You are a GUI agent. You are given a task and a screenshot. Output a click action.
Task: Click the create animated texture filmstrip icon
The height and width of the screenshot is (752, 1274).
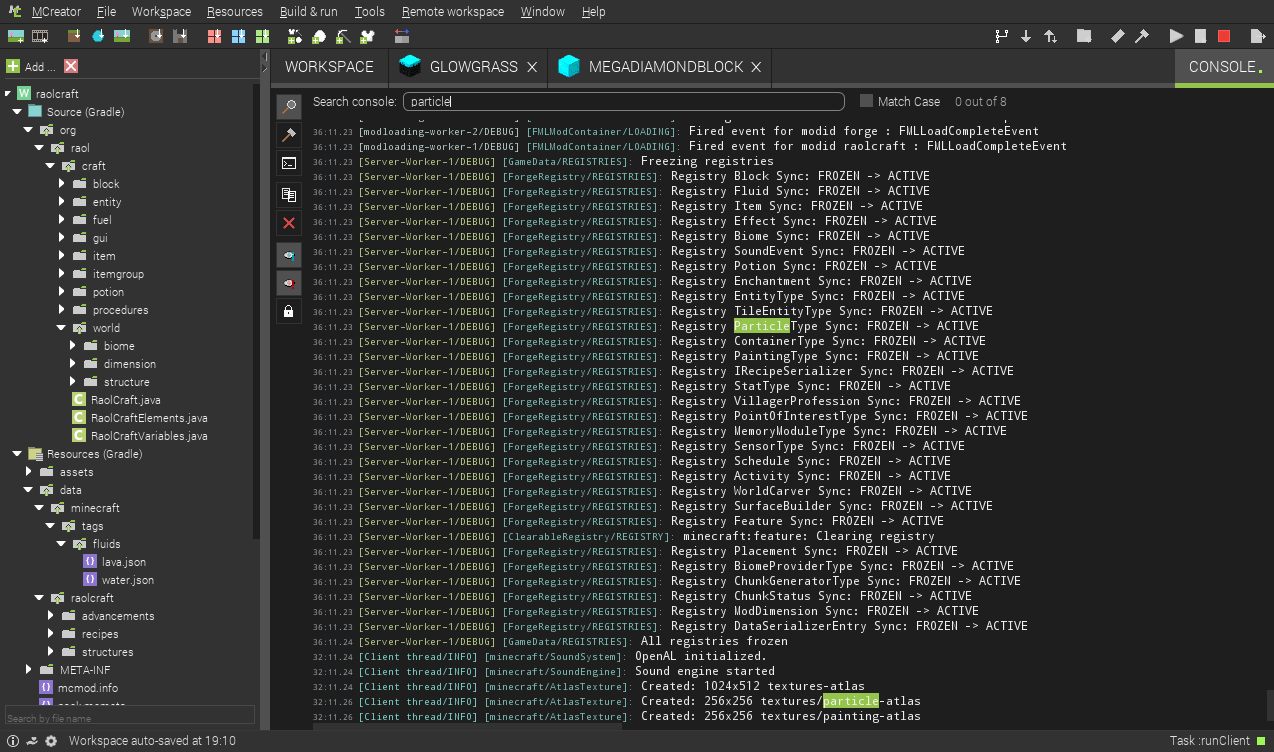click(x=40, y=36)
